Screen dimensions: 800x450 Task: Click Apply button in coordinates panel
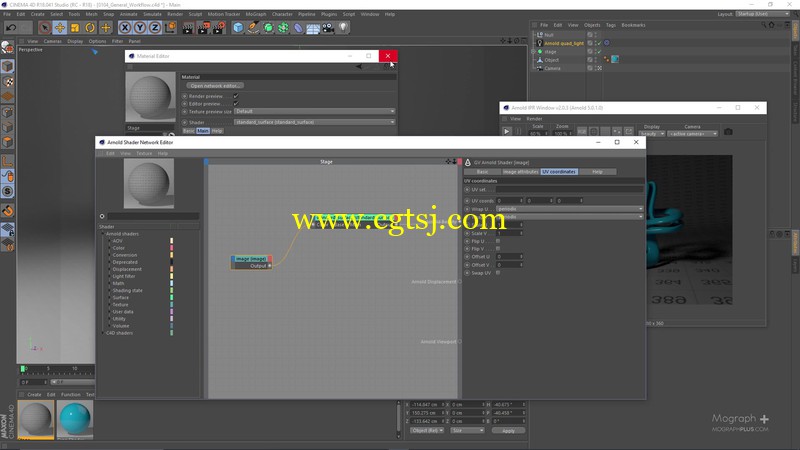(508, 431)
